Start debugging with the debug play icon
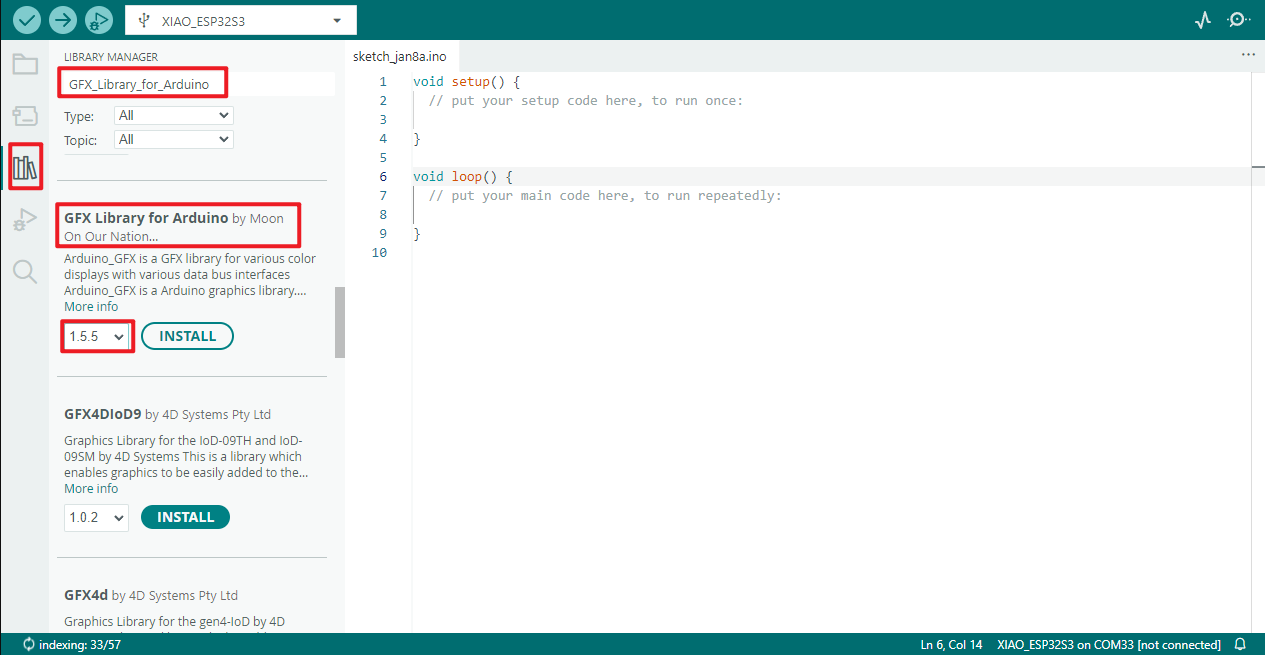Image resolution: width=1265 pixels, height=655 pixels. coord(99,20)
